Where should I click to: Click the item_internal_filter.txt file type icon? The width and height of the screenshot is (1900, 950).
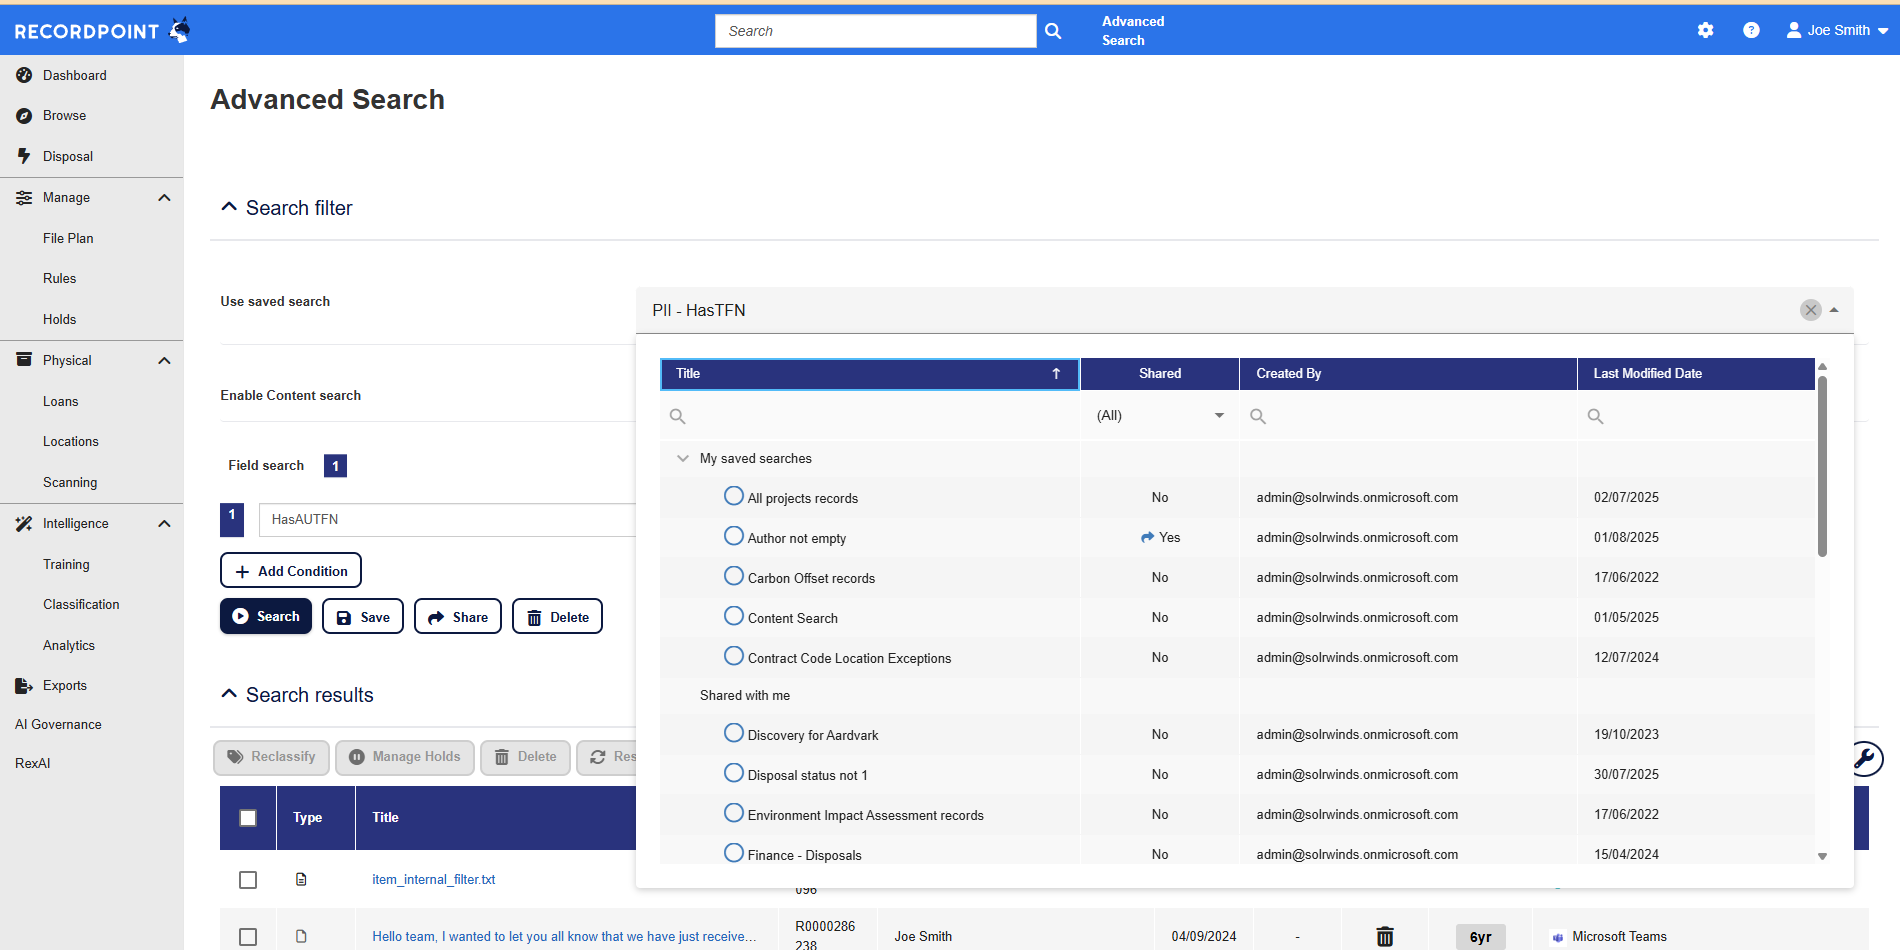click(301, 880)
